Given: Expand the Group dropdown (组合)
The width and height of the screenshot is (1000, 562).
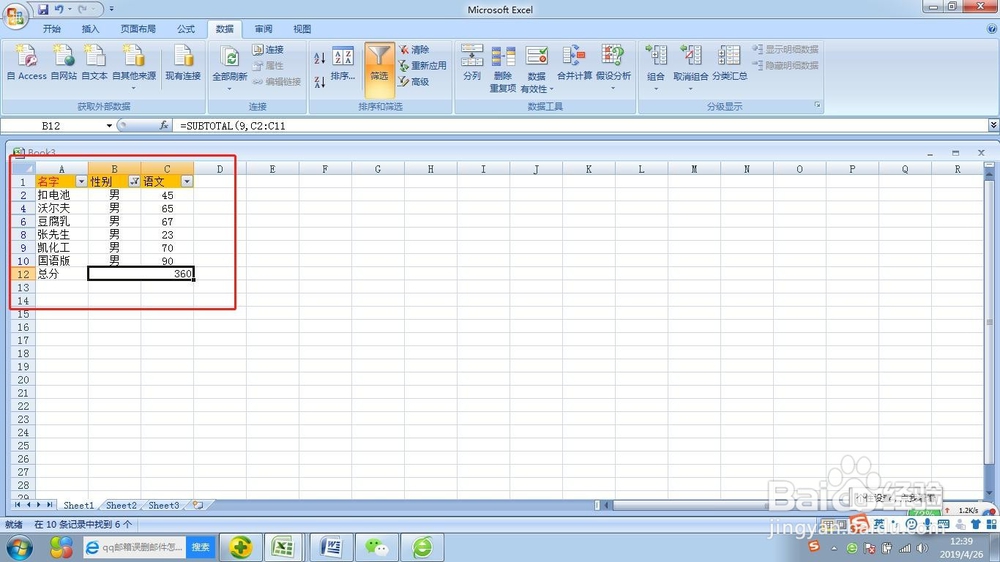Looking at the screenshot, I should click(x=656, y=89).
